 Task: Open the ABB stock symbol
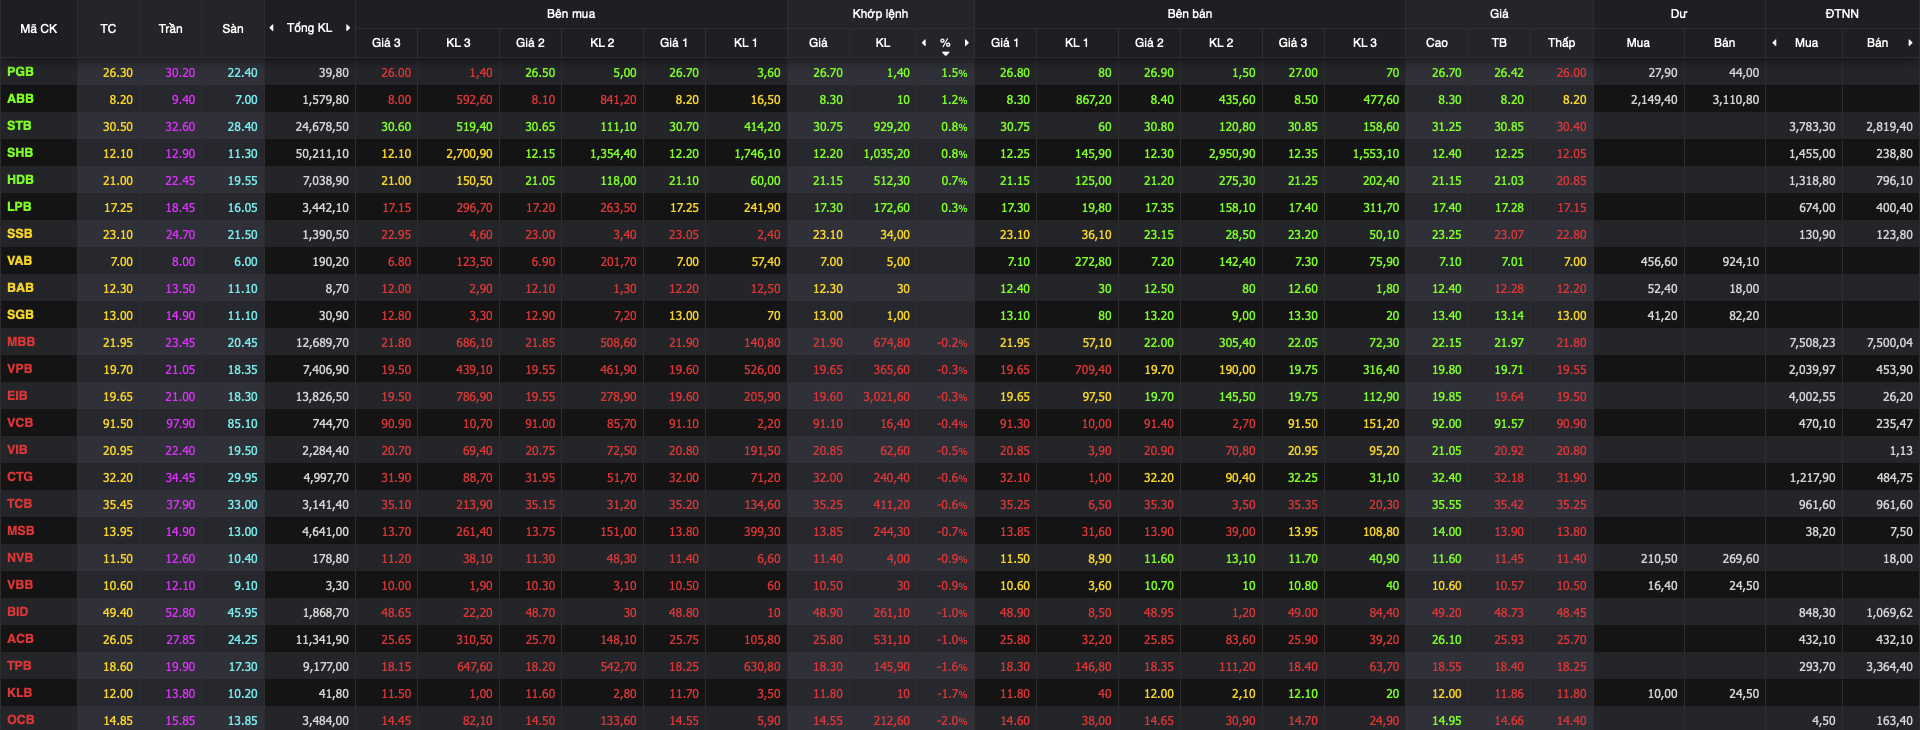[20, 99]
